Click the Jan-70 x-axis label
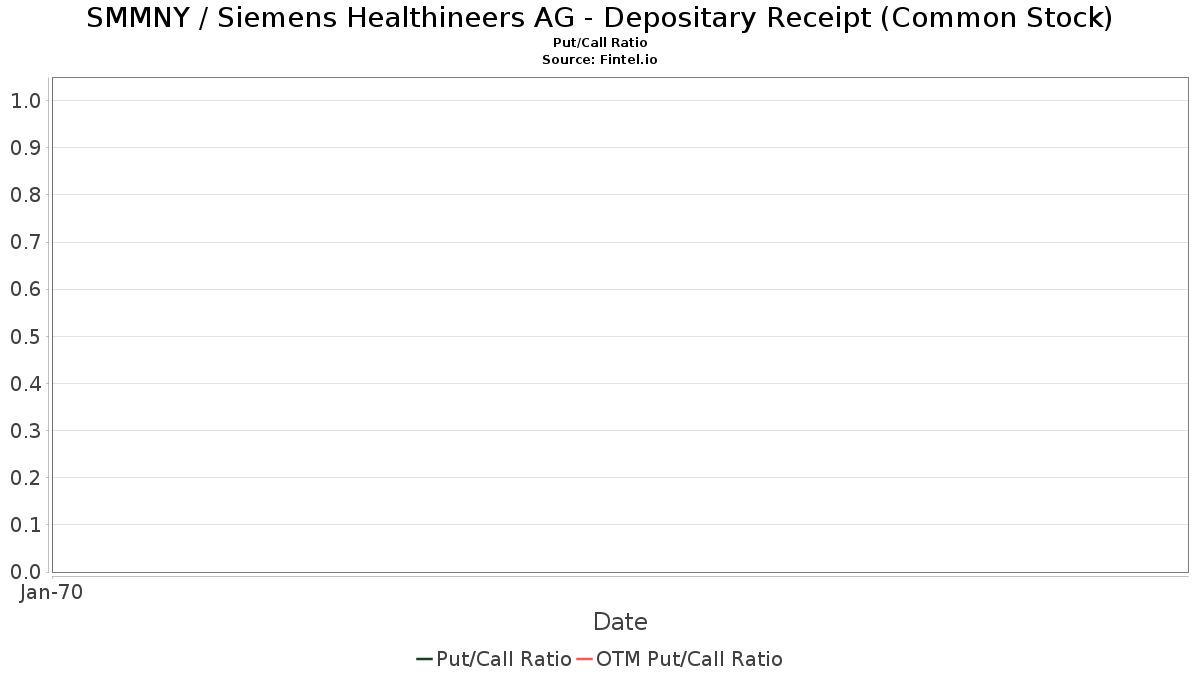The height and width of the screenshot is (675, 1200). [51, 592]
